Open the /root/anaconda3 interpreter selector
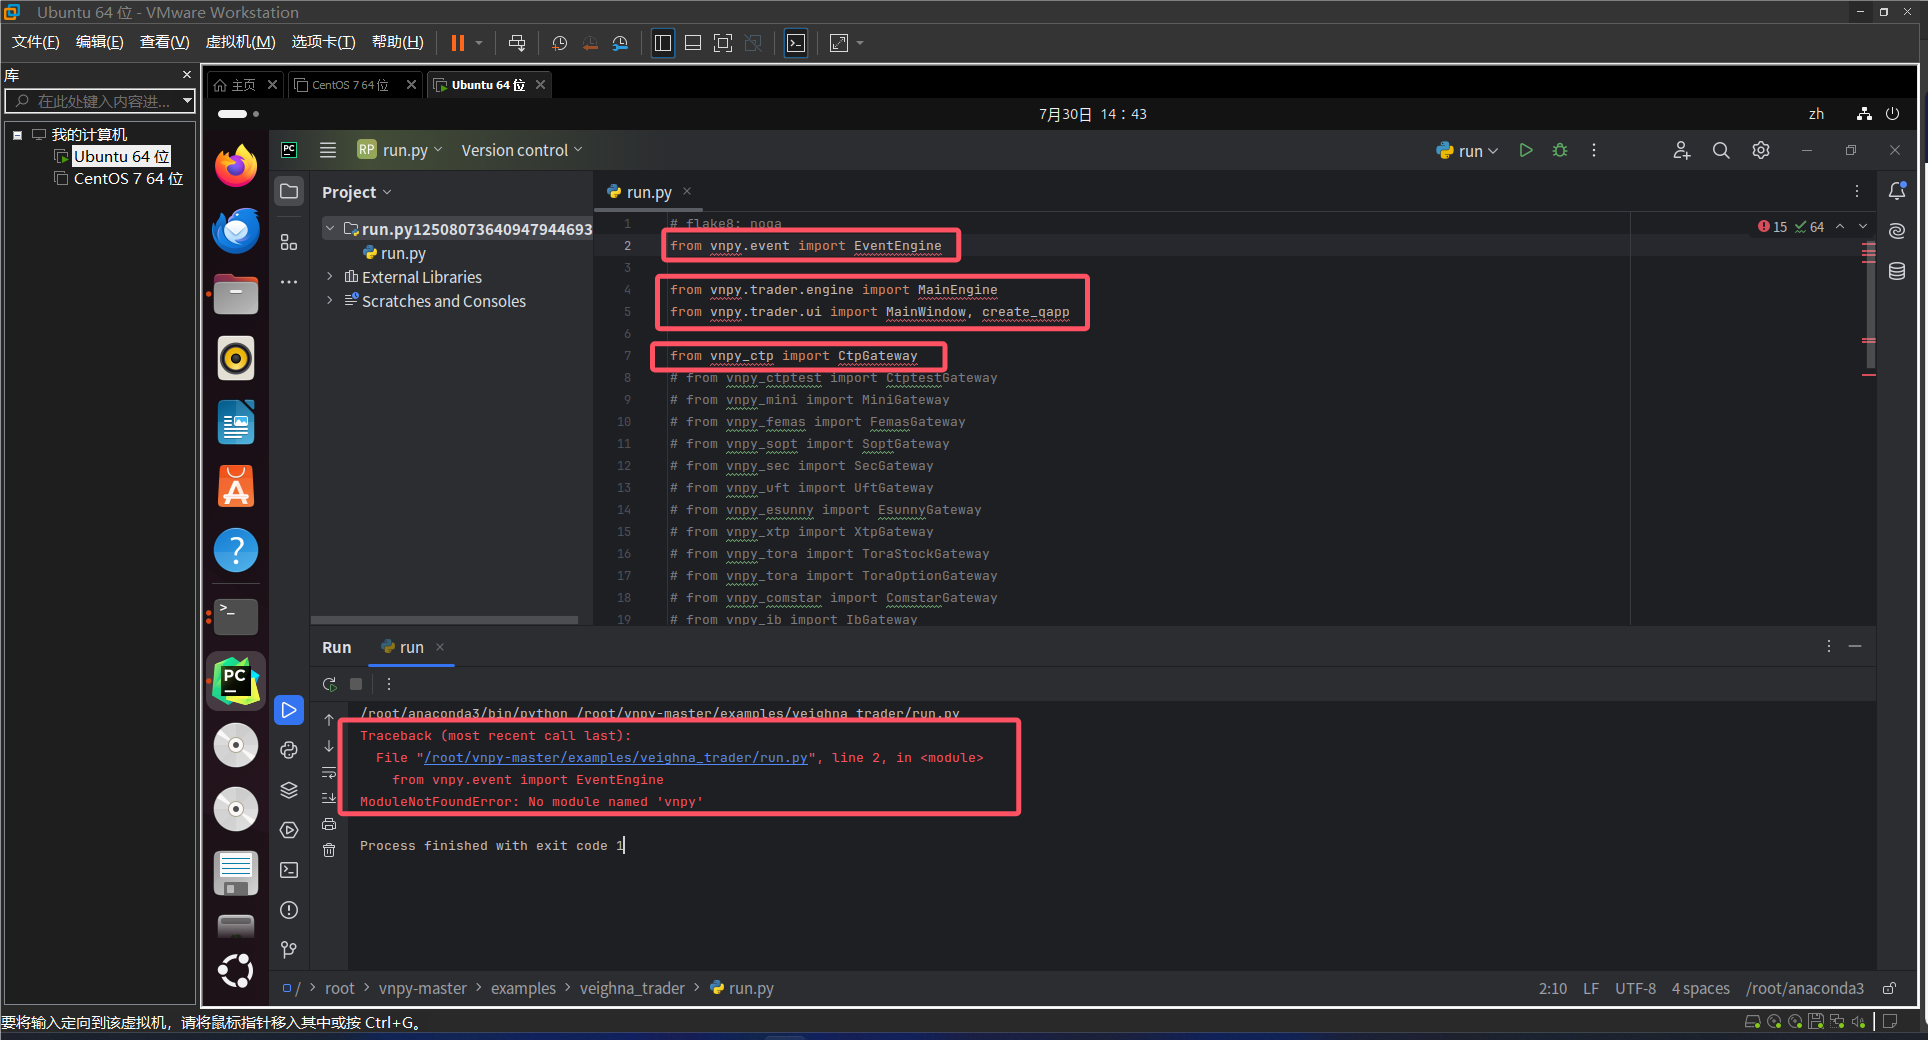The width and height of the screenshot is (1928, 1040). pyautogui.click(x=1805, y=988)
